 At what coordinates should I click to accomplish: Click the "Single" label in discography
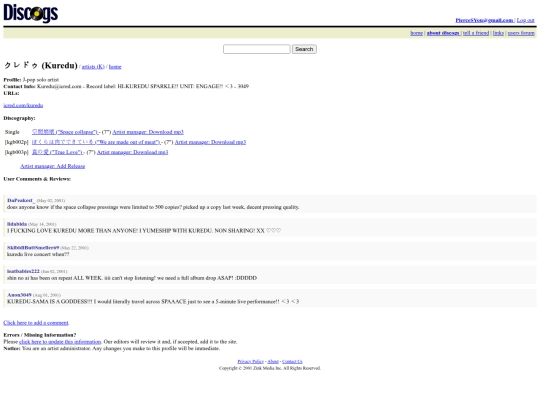(x=12, y=132)
